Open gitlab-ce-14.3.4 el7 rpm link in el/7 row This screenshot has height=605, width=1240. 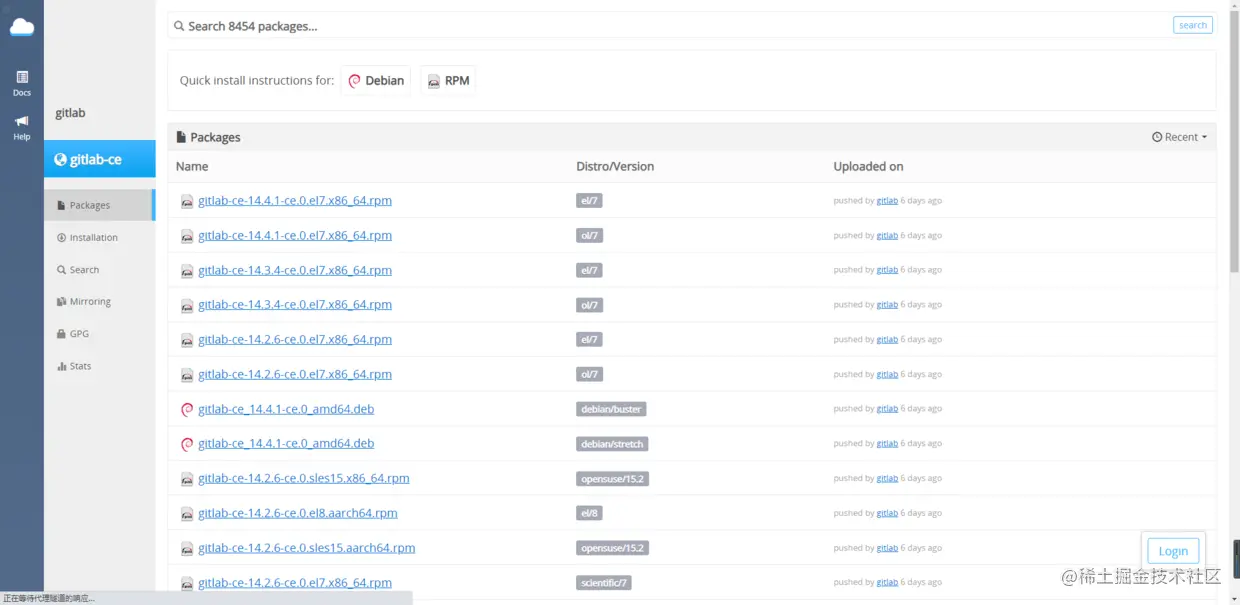(295, 271)
